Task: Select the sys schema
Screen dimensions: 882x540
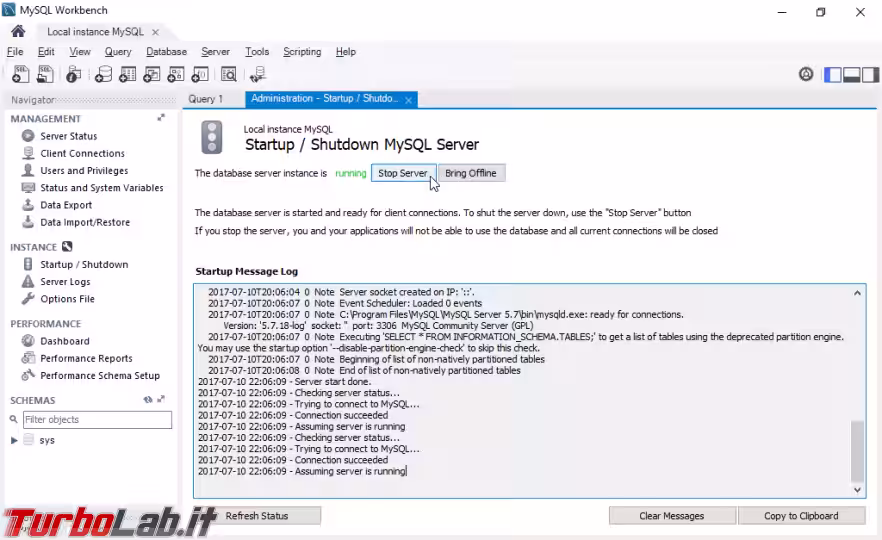Action: pos(47,440)
